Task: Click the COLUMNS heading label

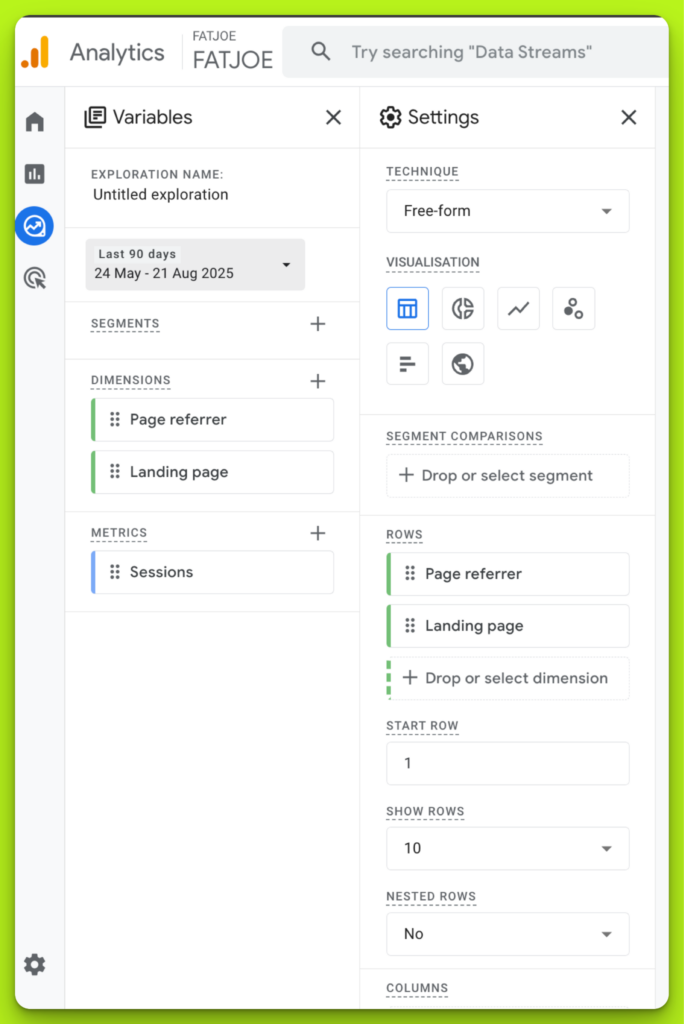Action: point(417,988)
